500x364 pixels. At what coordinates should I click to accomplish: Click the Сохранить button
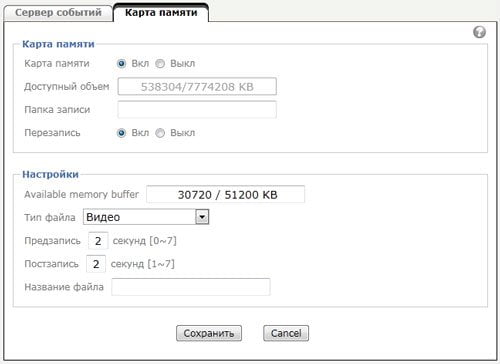[x=209, y=333]
